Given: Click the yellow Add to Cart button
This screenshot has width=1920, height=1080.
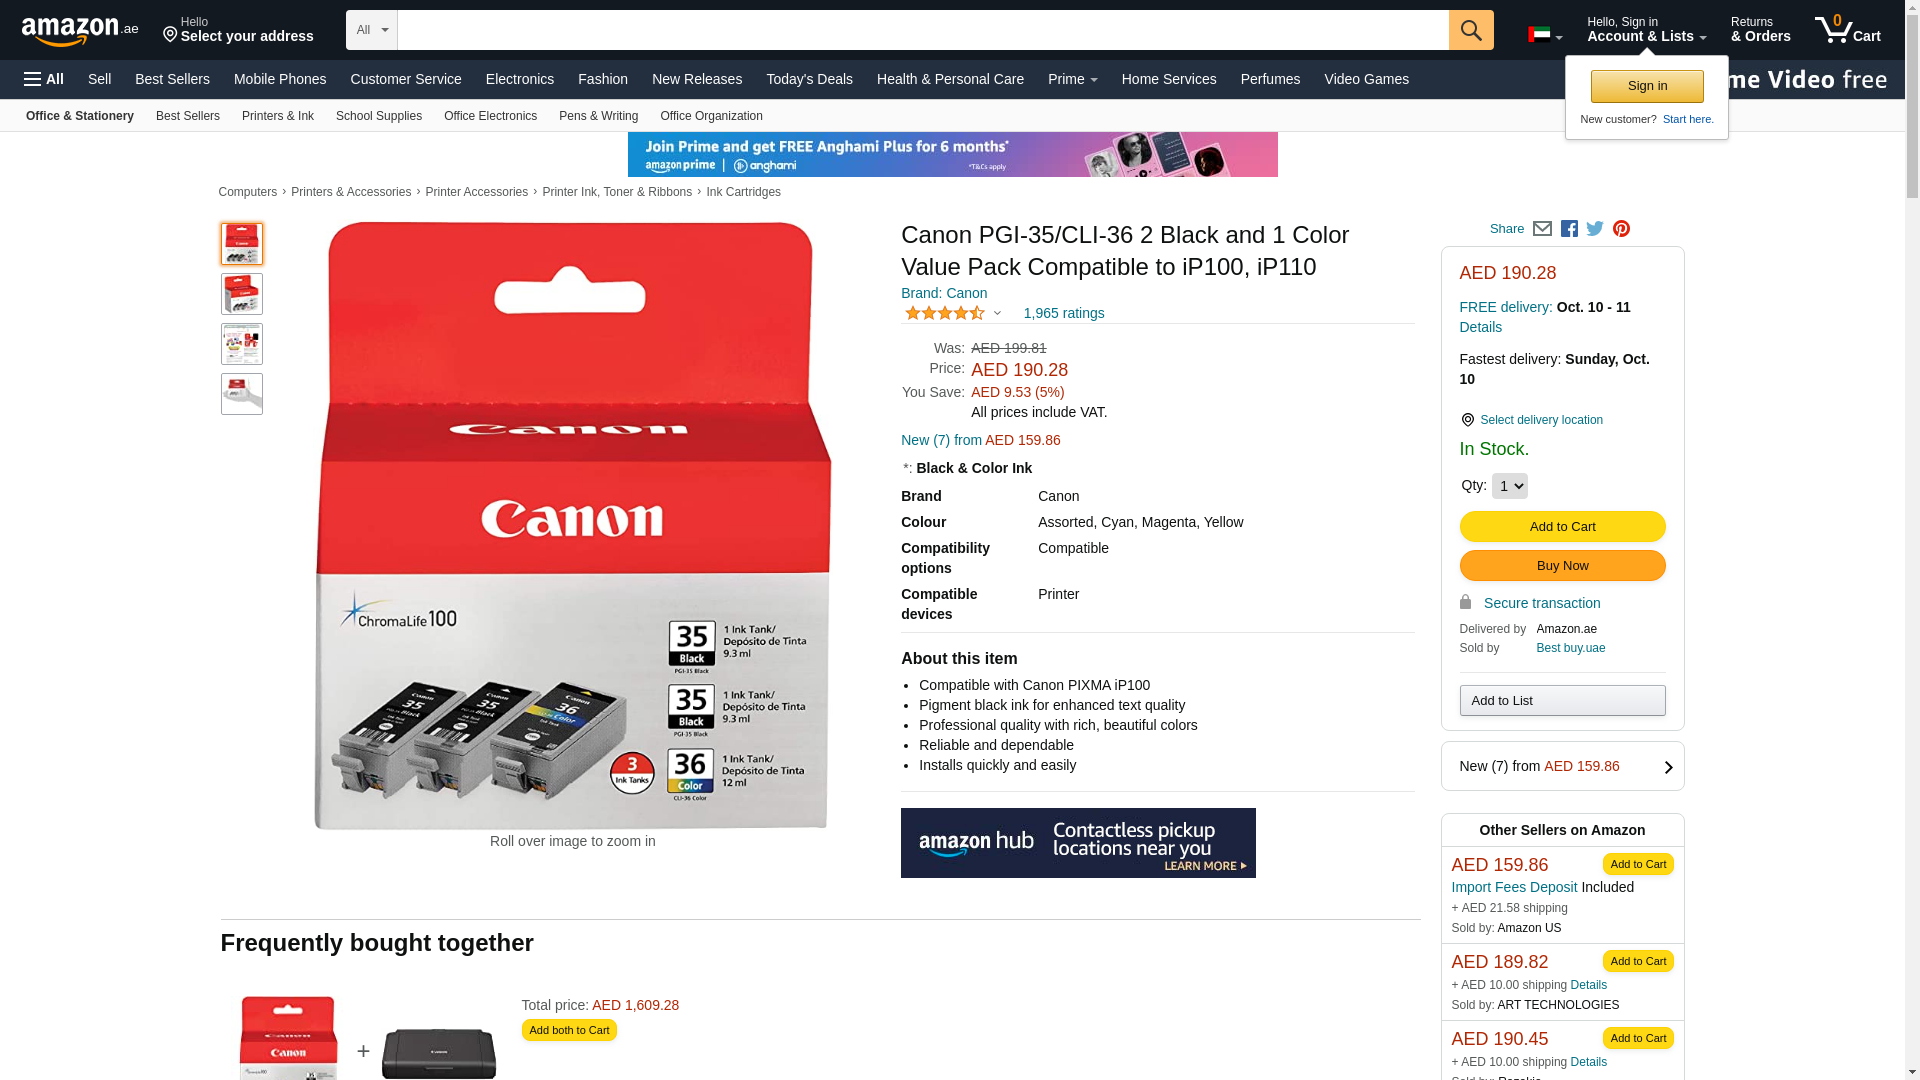Looking at the screenshot, I should [x=1562, y=527].
